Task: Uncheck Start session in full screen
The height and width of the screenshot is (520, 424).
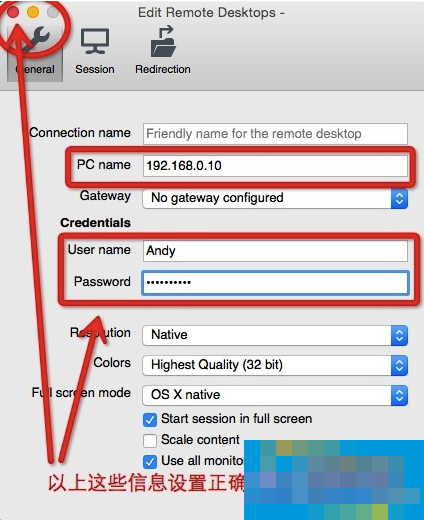Action: point(150,420)
